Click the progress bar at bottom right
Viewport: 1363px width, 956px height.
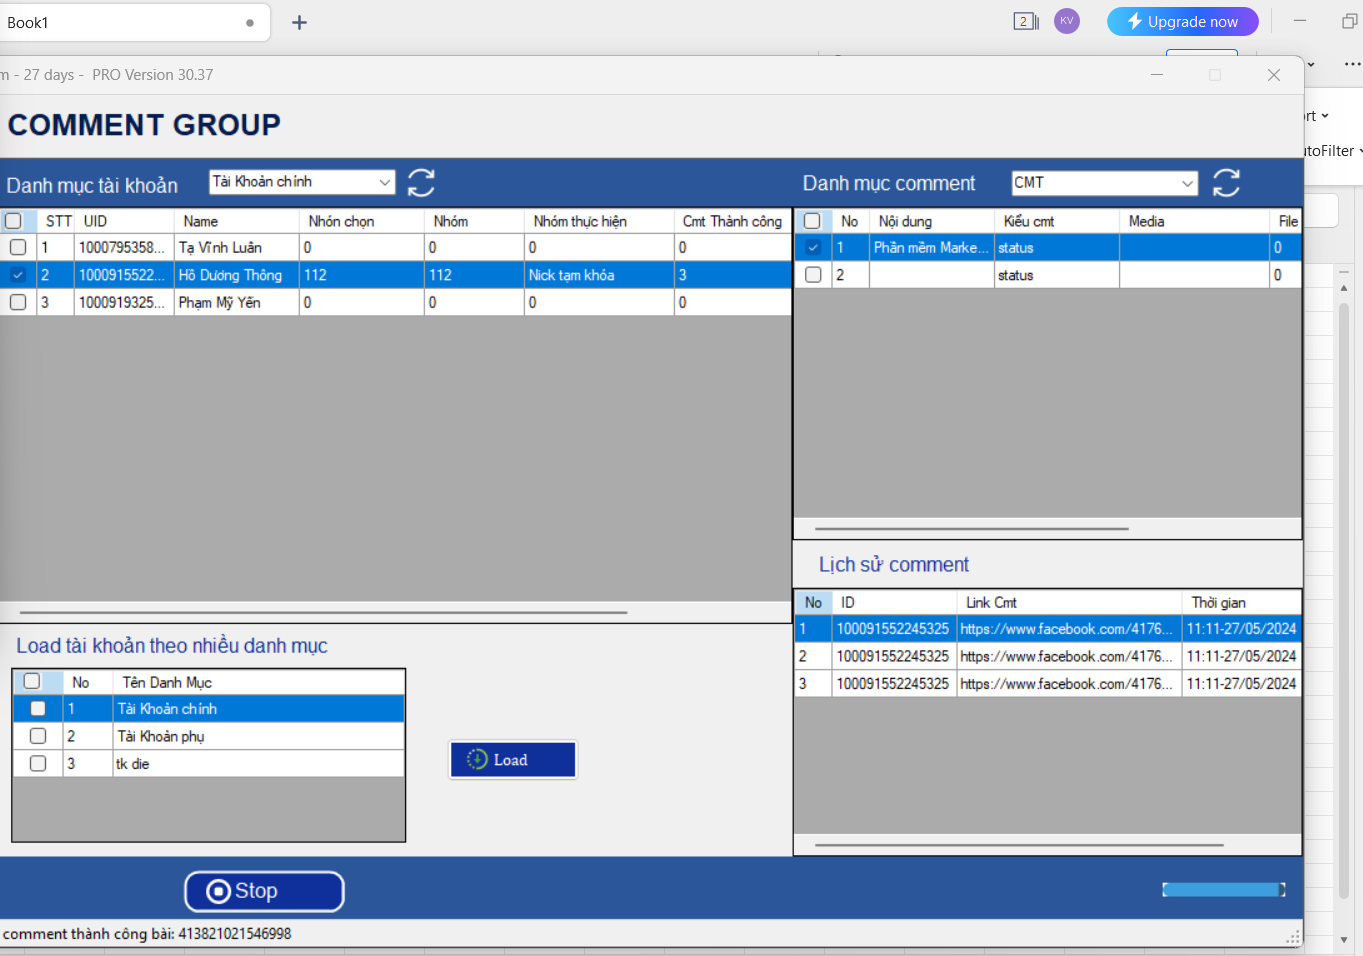[x=1223, y=888]
